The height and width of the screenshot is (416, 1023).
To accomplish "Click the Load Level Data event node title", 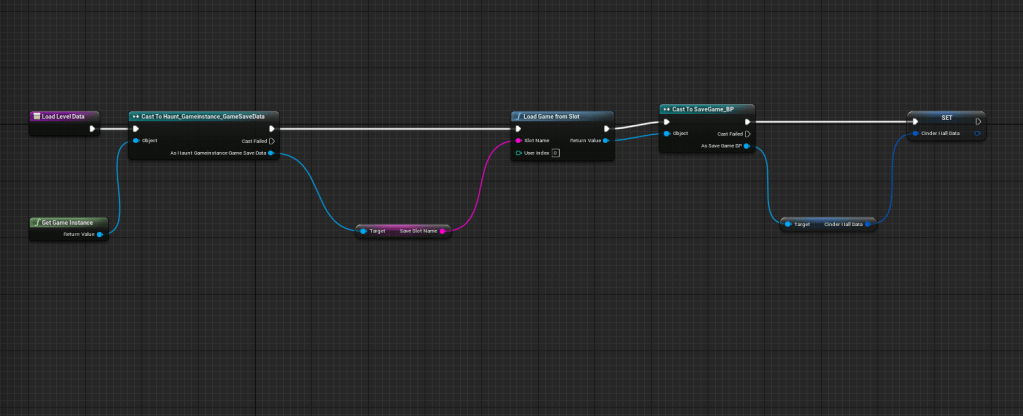I will tap(60, 116).
